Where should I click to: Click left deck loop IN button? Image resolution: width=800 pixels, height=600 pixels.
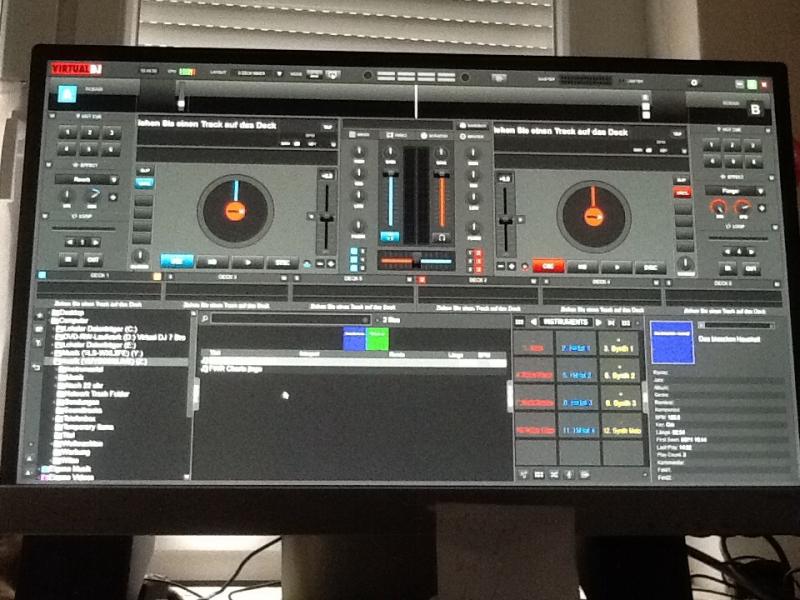[68, 260]
